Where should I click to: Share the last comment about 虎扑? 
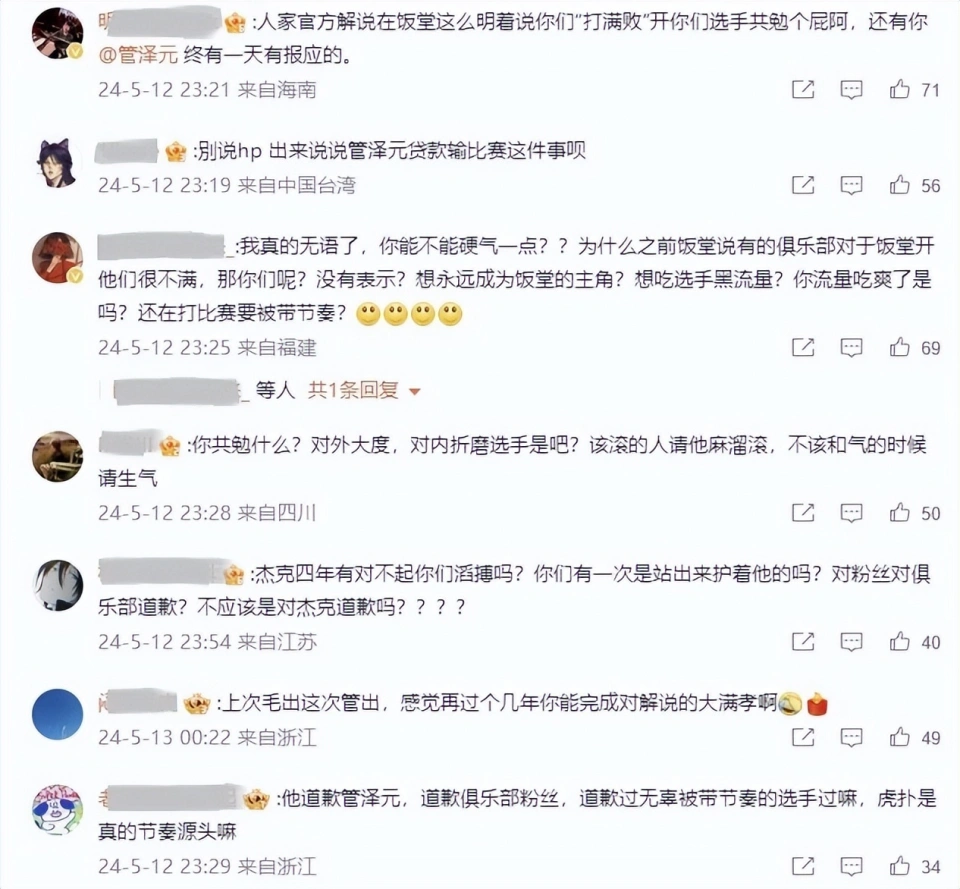pyautogui.click(x=803, y=866)
